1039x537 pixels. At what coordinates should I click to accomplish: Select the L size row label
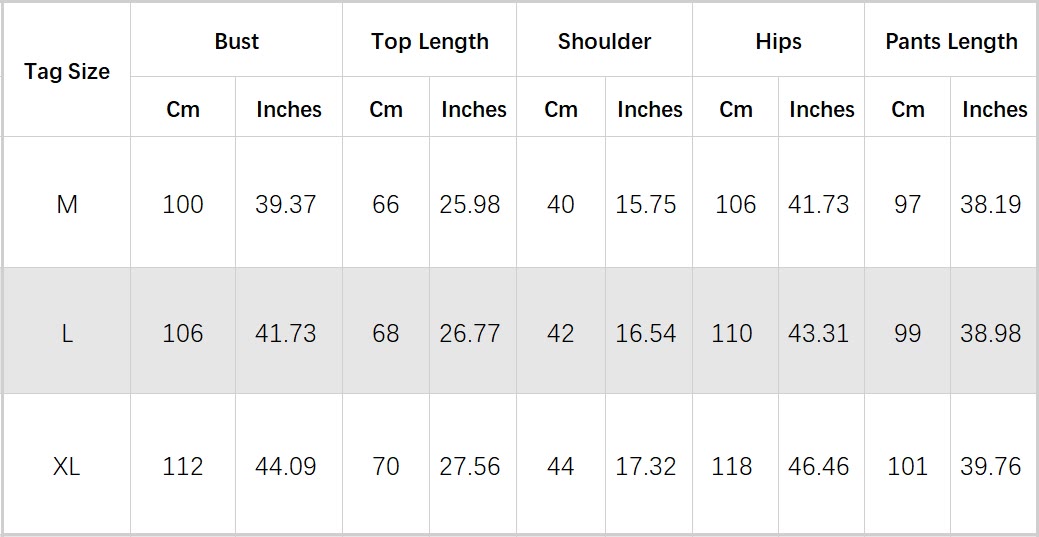(x=67, y=333)
